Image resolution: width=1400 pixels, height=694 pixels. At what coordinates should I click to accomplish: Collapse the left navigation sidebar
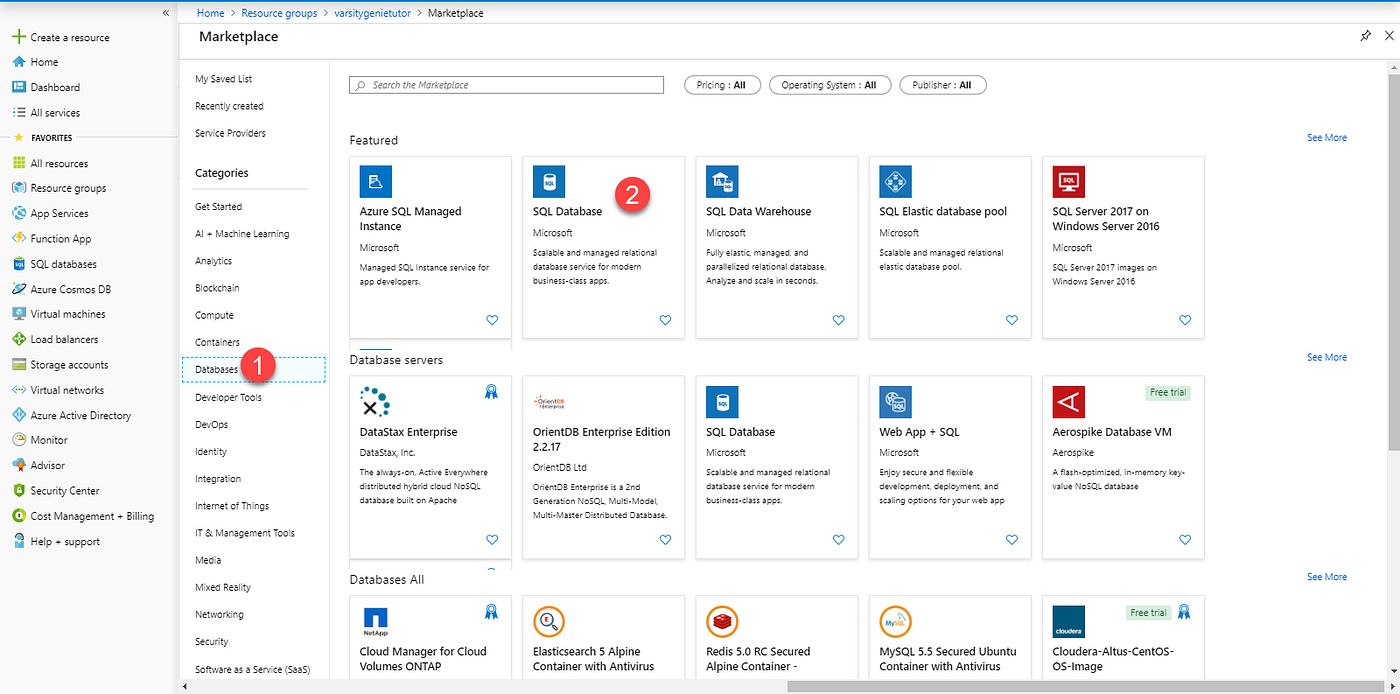pyautogui.click(x=166, y=13)
